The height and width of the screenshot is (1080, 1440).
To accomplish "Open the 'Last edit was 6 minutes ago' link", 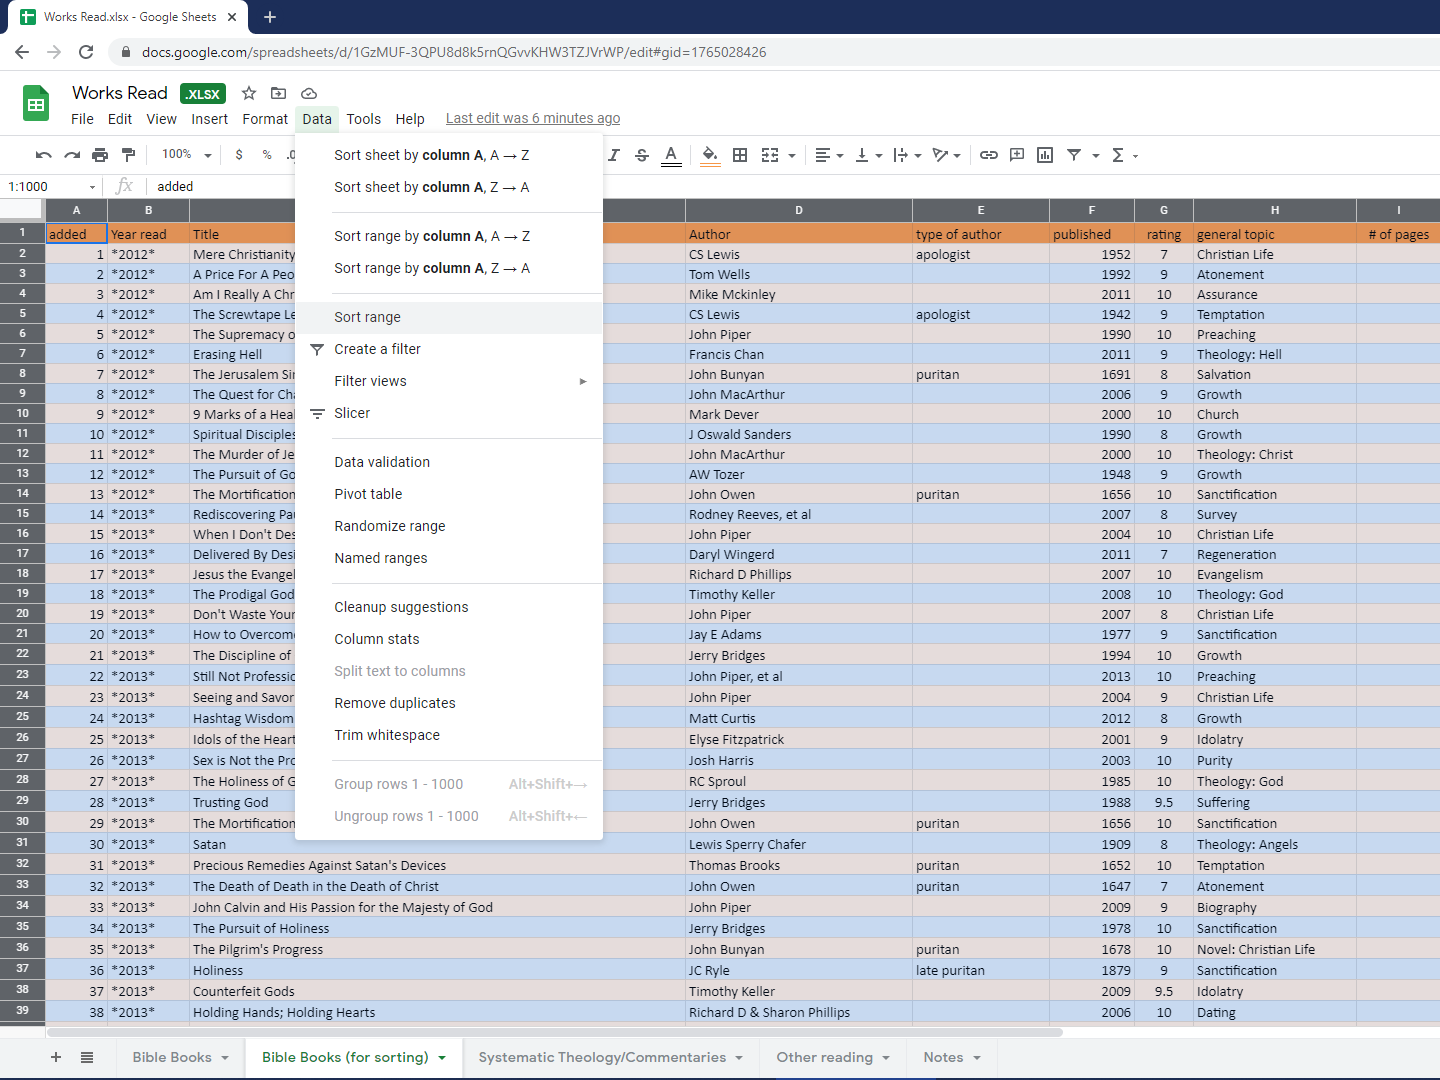I will tap(532, 118).
